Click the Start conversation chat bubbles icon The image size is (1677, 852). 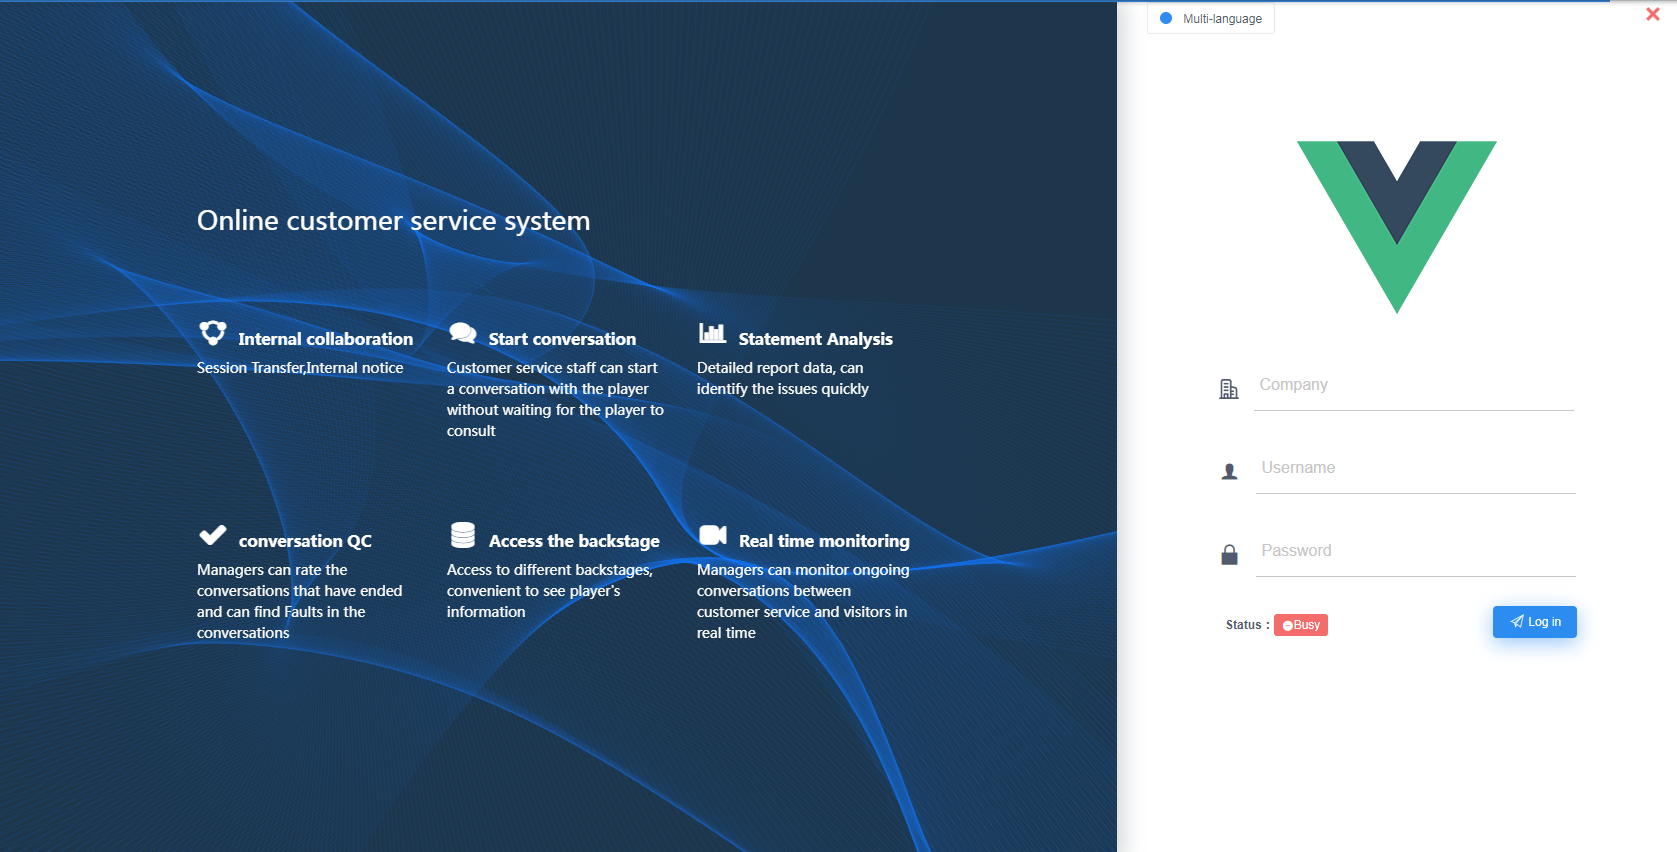[463, 333]
